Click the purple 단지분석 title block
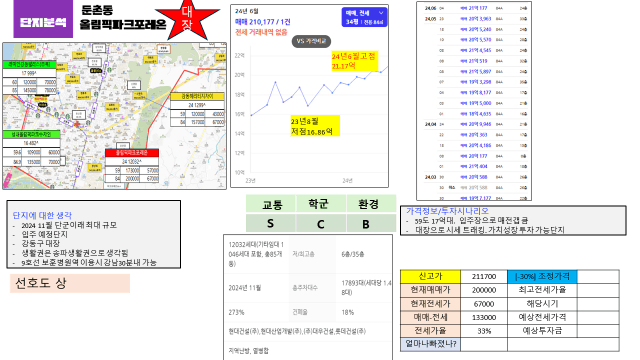Viewport: 640px width, 360px height. [43, 19]
